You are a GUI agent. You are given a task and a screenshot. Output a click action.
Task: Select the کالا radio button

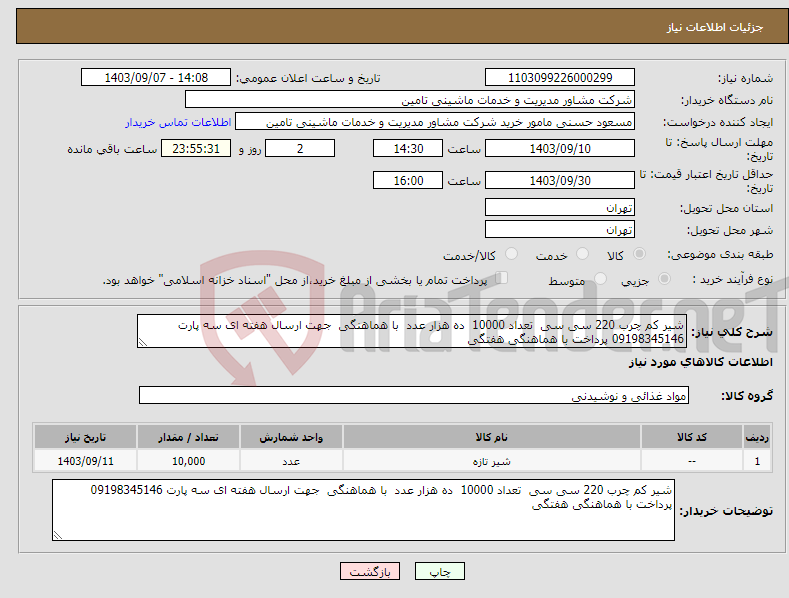[x=640, y=254]
